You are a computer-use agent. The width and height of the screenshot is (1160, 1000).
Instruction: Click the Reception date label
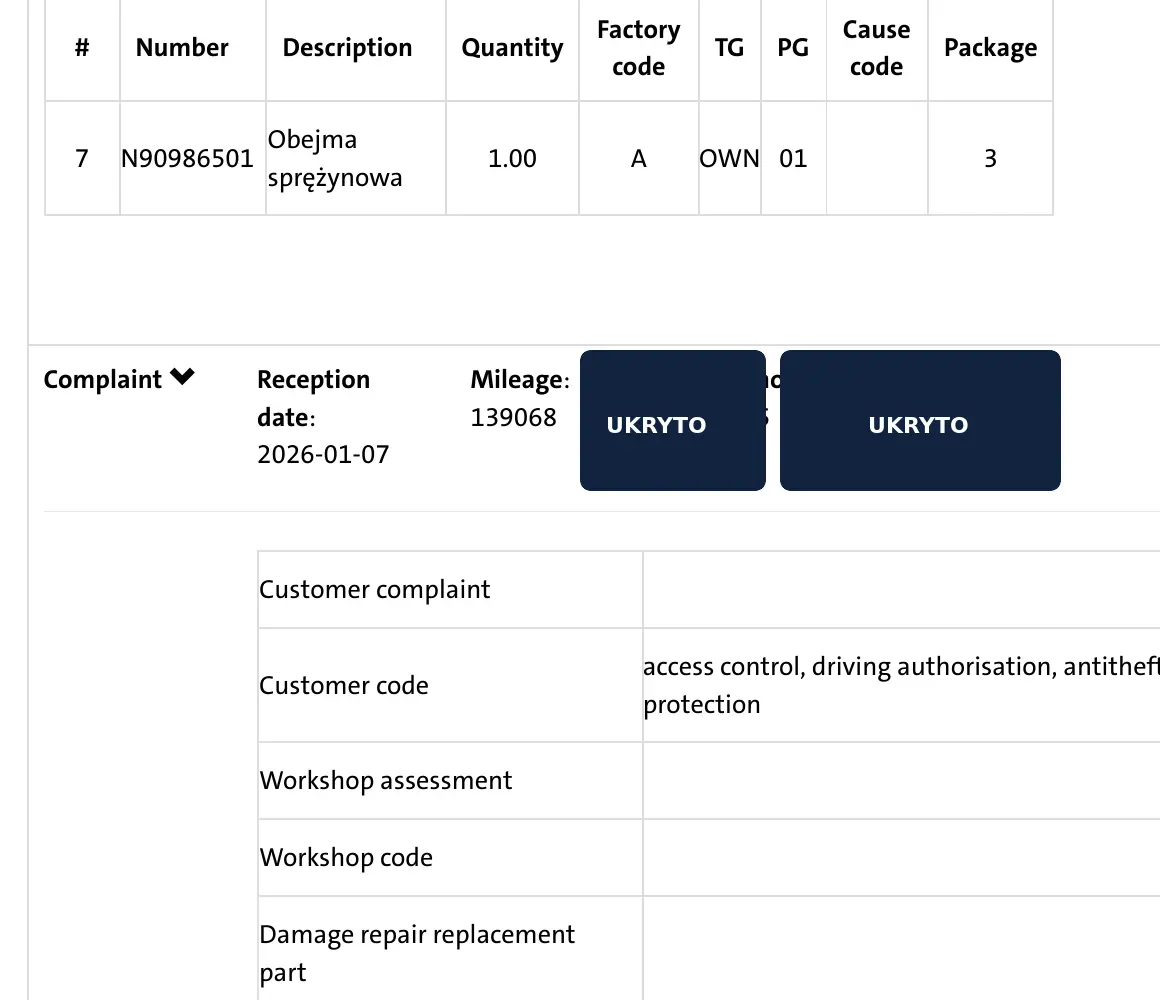[313, 398]
